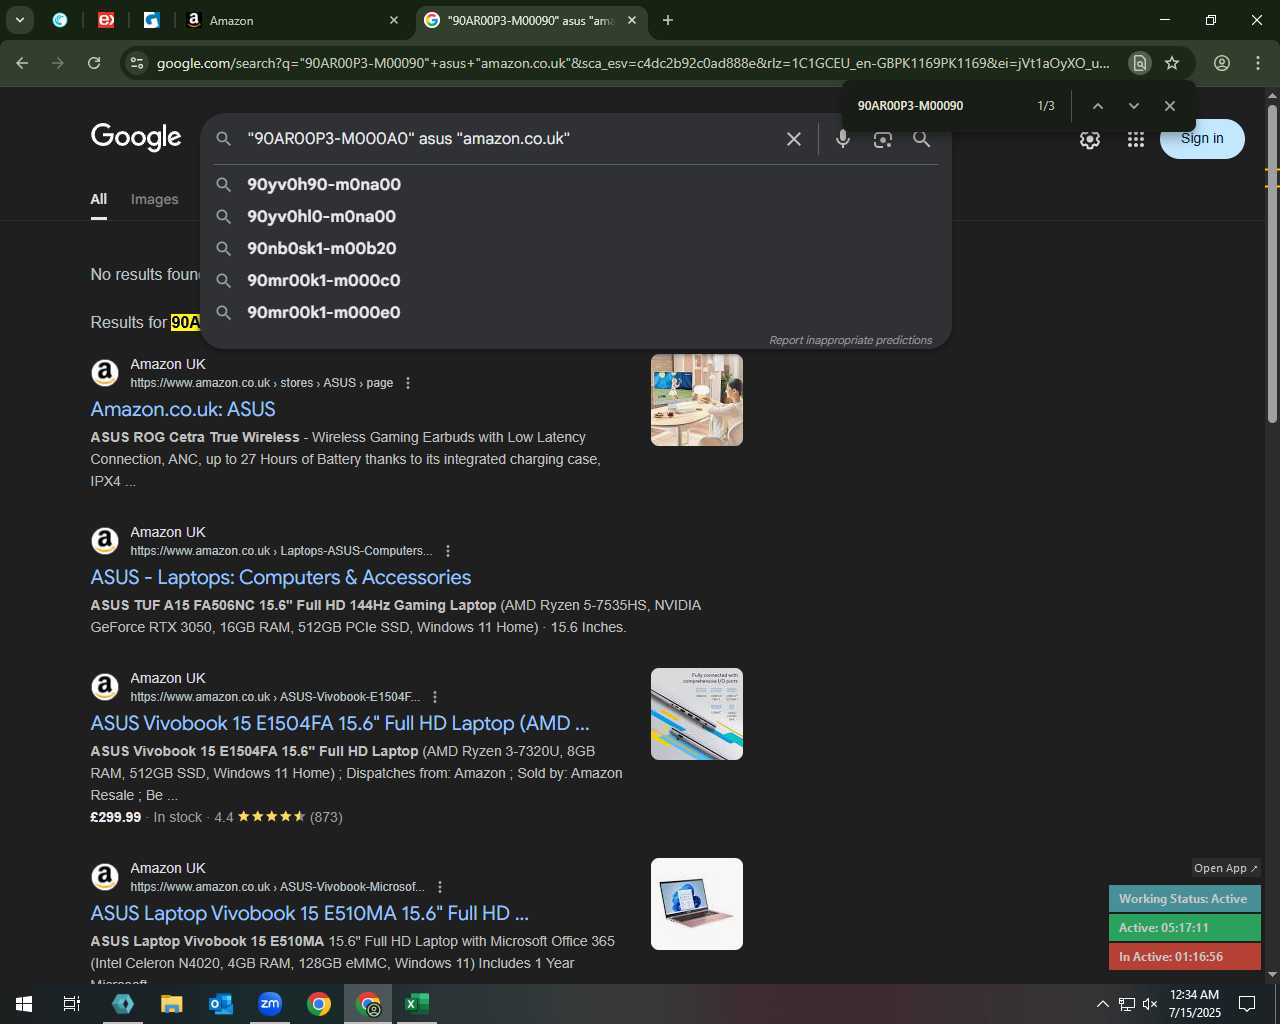
Task: Click the page vertical scrollbar
Action: click(1272, 264)
